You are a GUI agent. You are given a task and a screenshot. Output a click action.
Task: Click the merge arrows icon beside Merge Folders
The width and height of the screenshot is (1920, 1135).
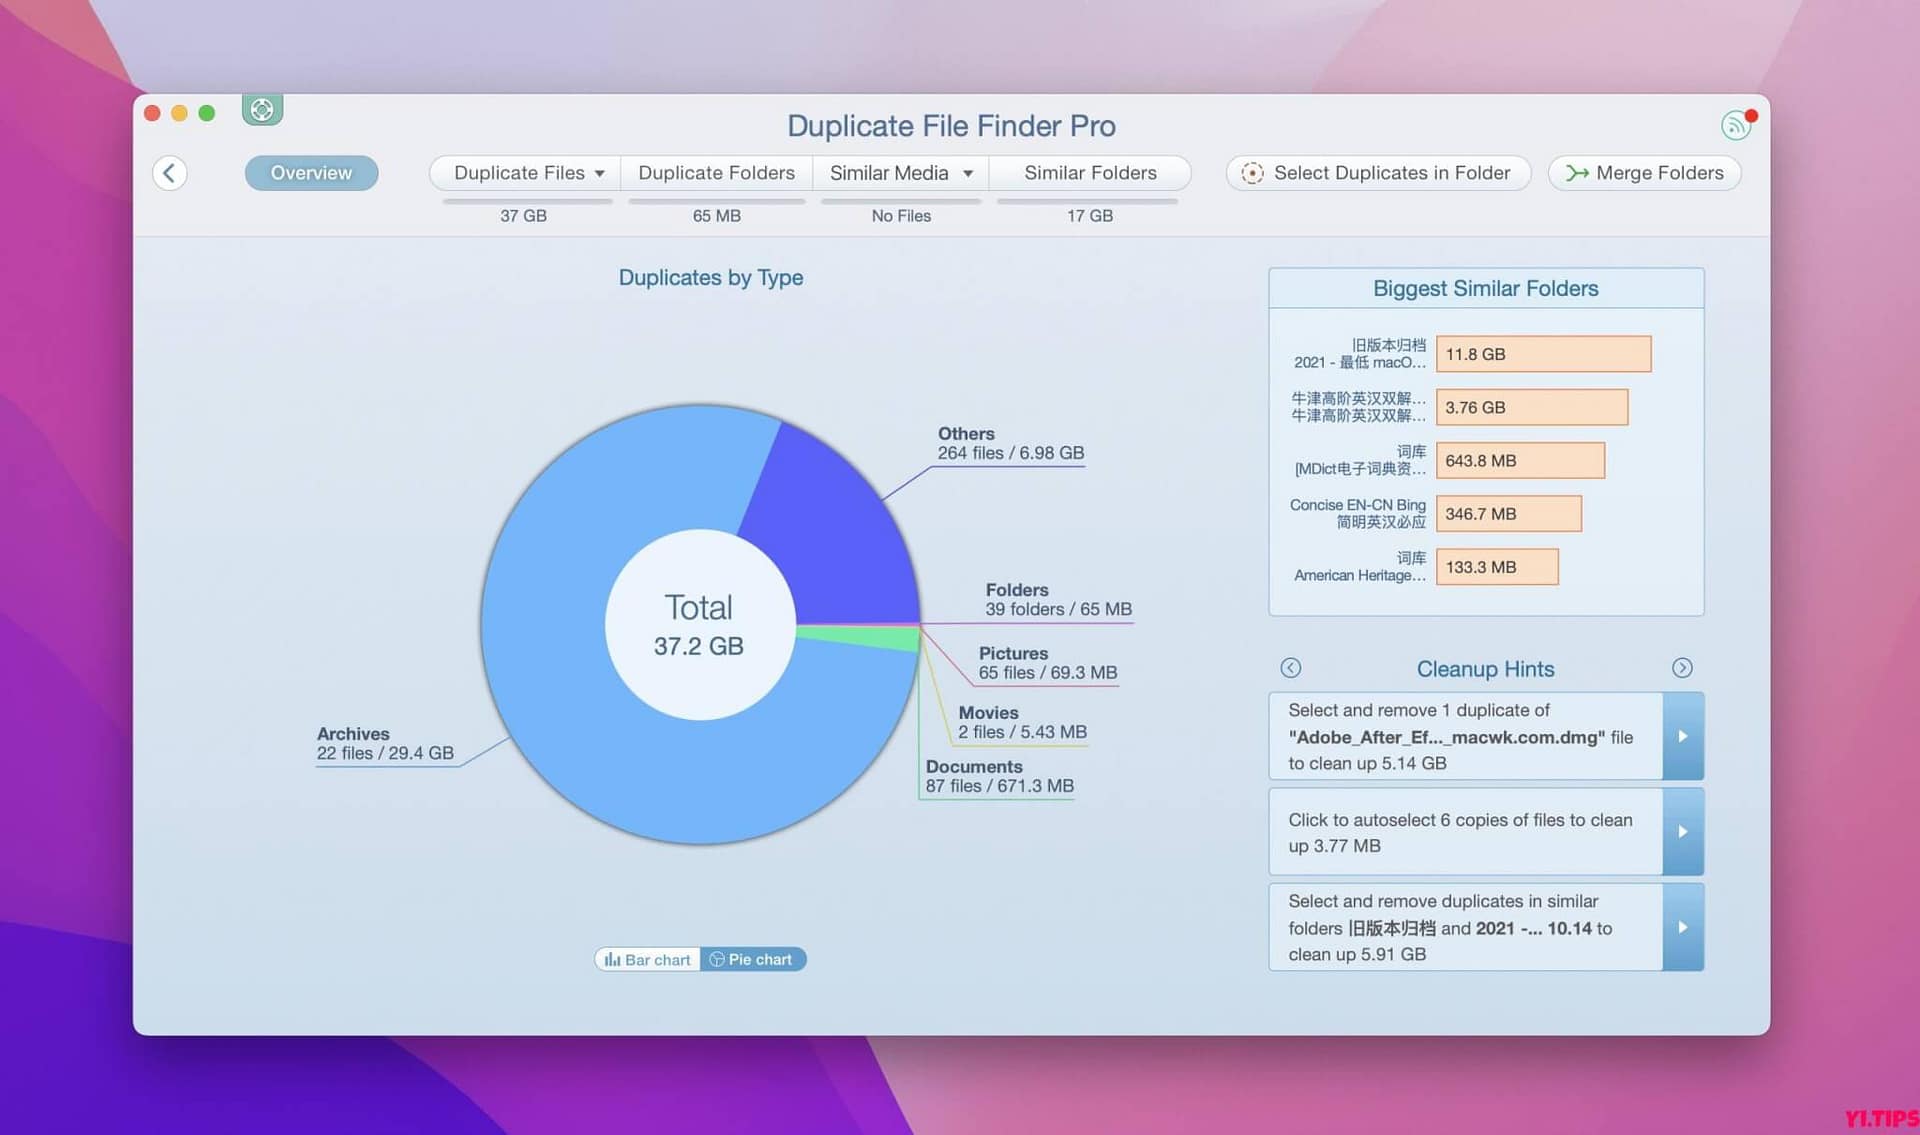point(1576,173)
